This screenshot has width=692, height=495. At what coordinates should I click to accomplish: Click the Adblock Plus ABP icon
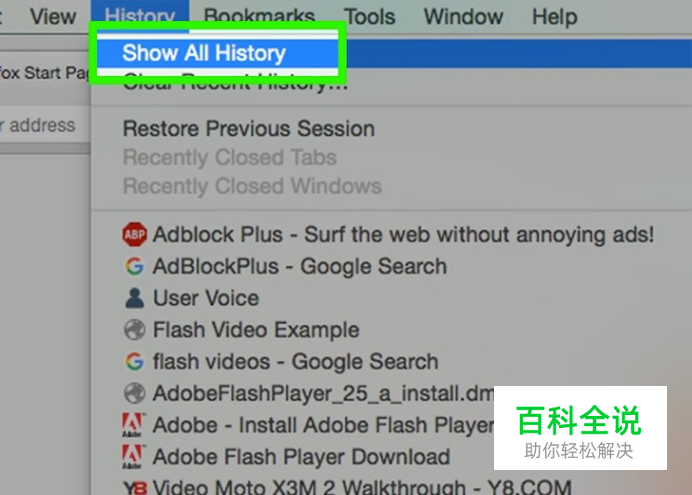[x=134, y=234]
